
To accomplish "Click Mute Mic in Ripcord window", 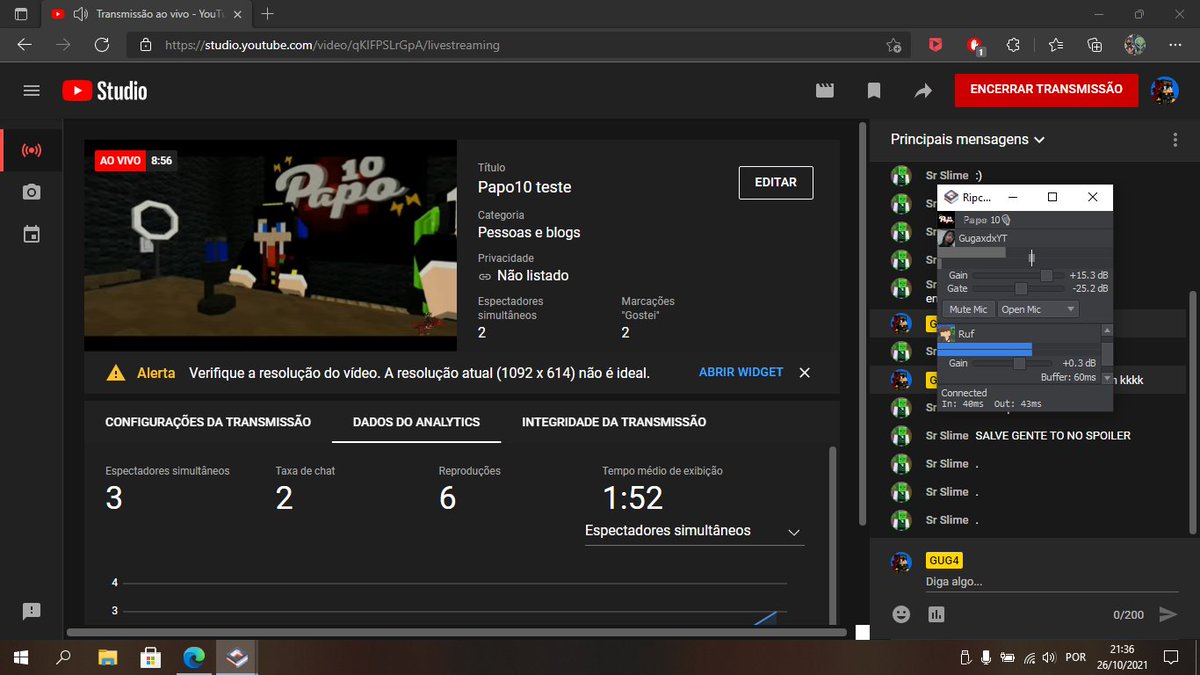I will pos(968,309).
